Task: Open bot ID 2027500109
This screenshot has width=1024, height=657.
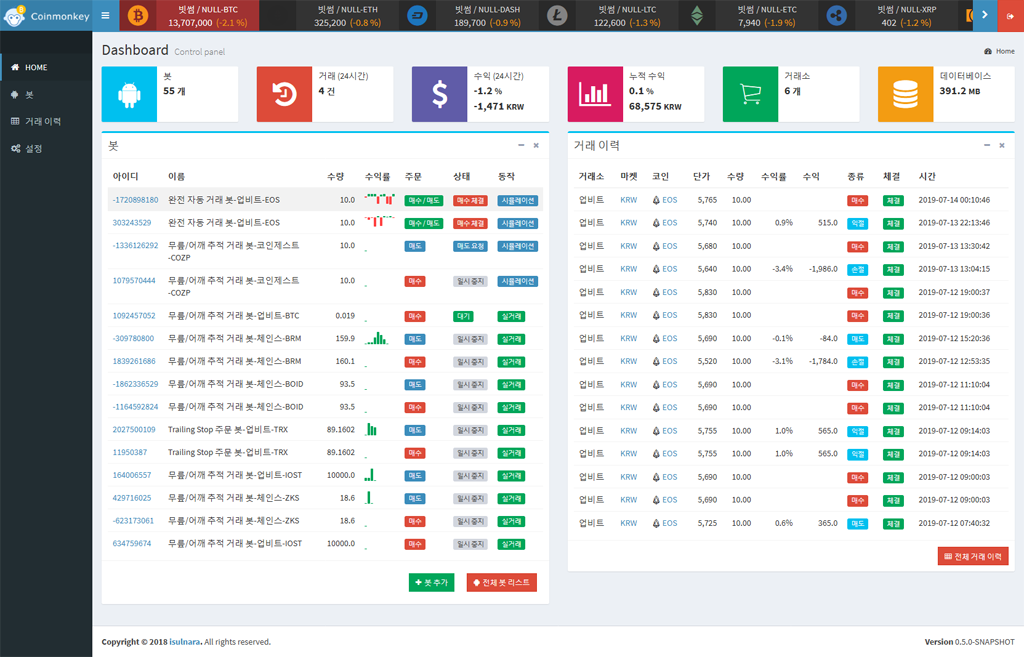Action: [134, 430]
